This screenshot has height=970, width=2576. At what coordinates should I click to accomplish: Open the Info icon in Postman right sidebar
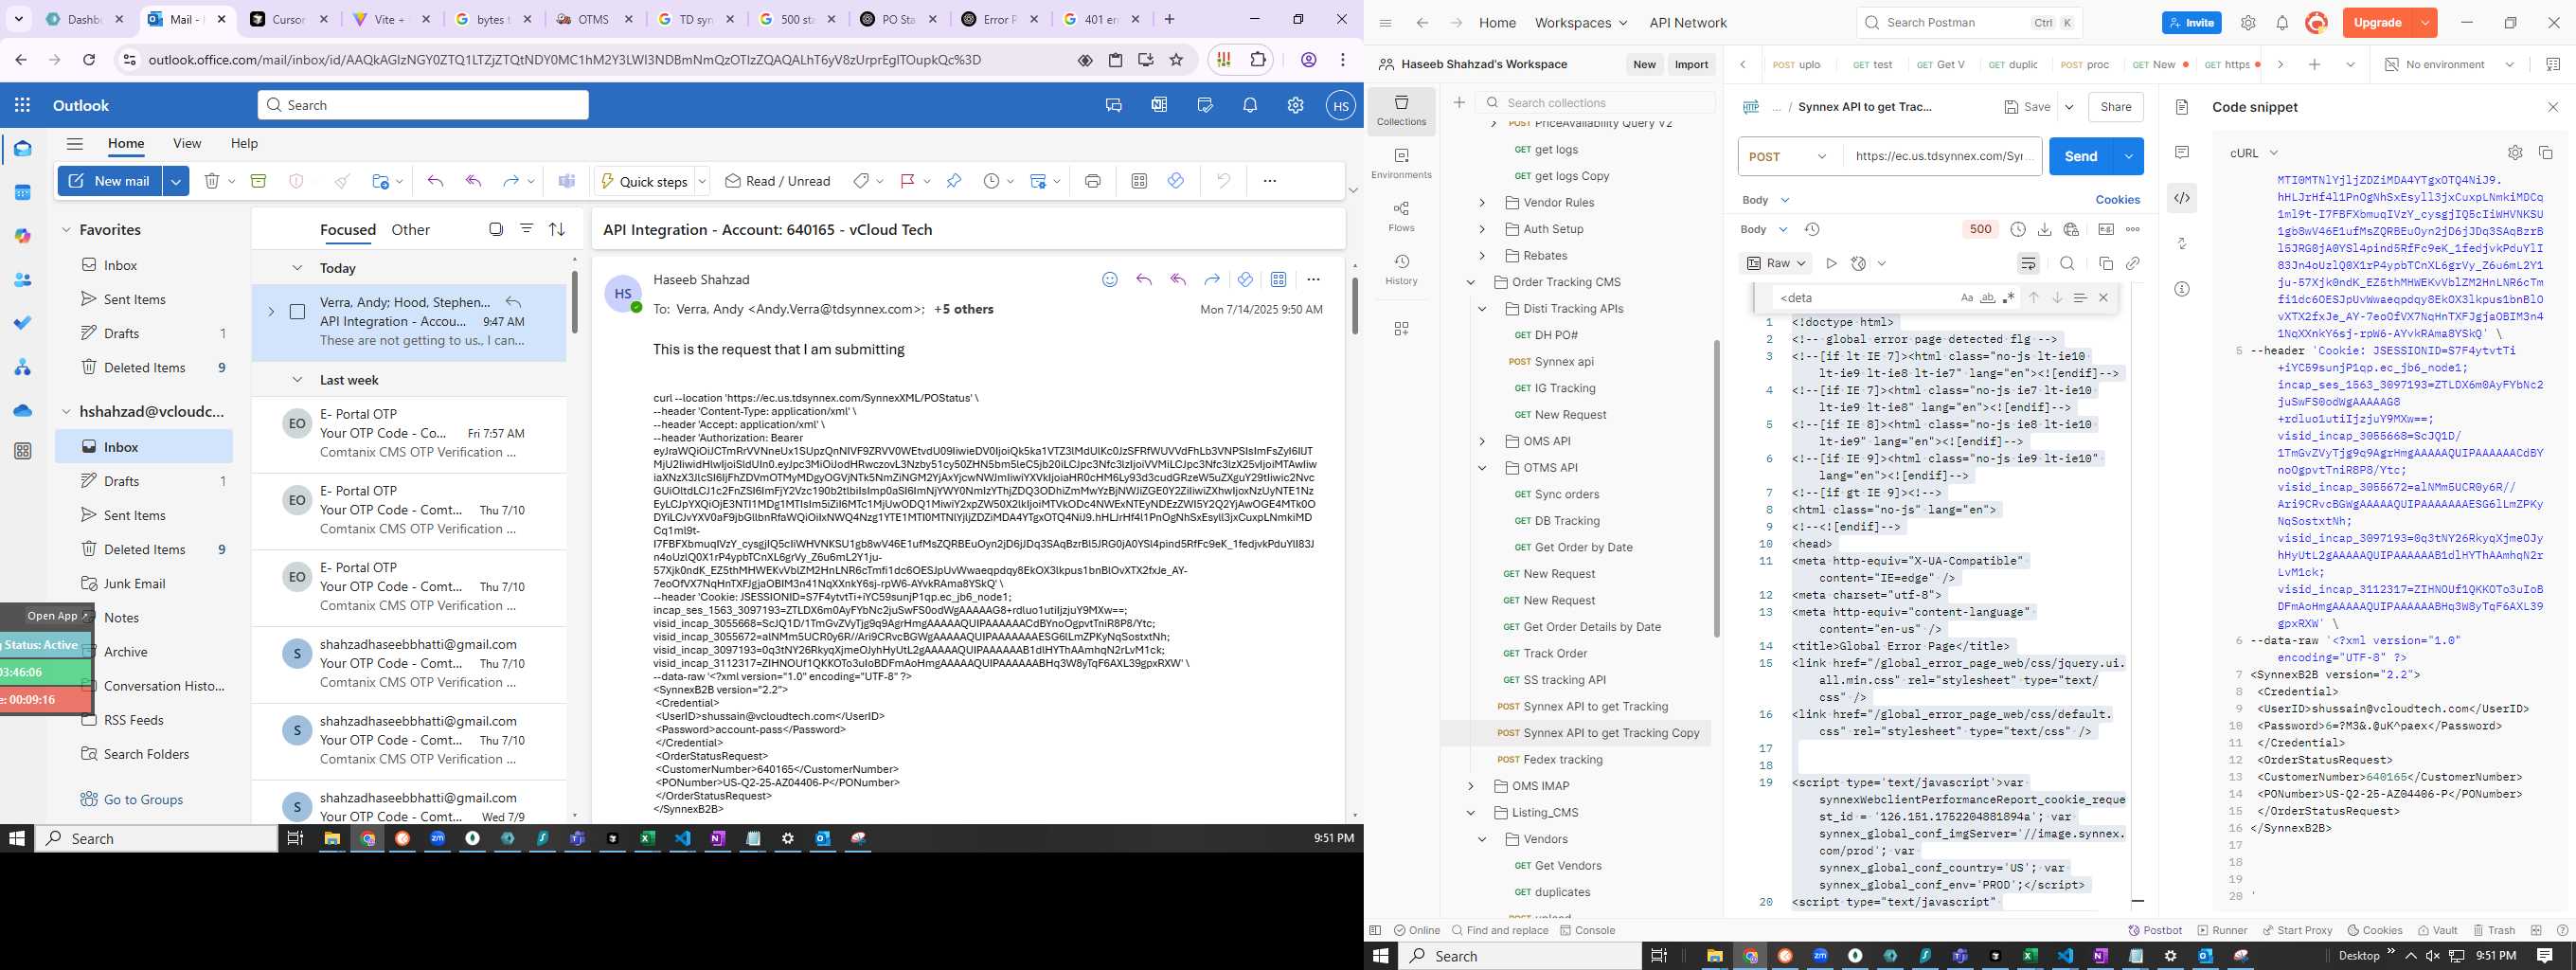2182,289
